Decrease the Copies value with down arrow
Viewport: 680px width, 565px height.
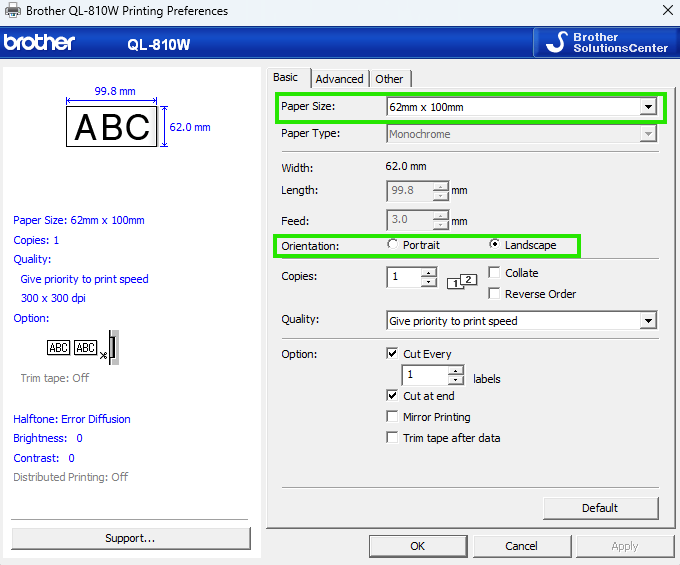click(428, 282)
